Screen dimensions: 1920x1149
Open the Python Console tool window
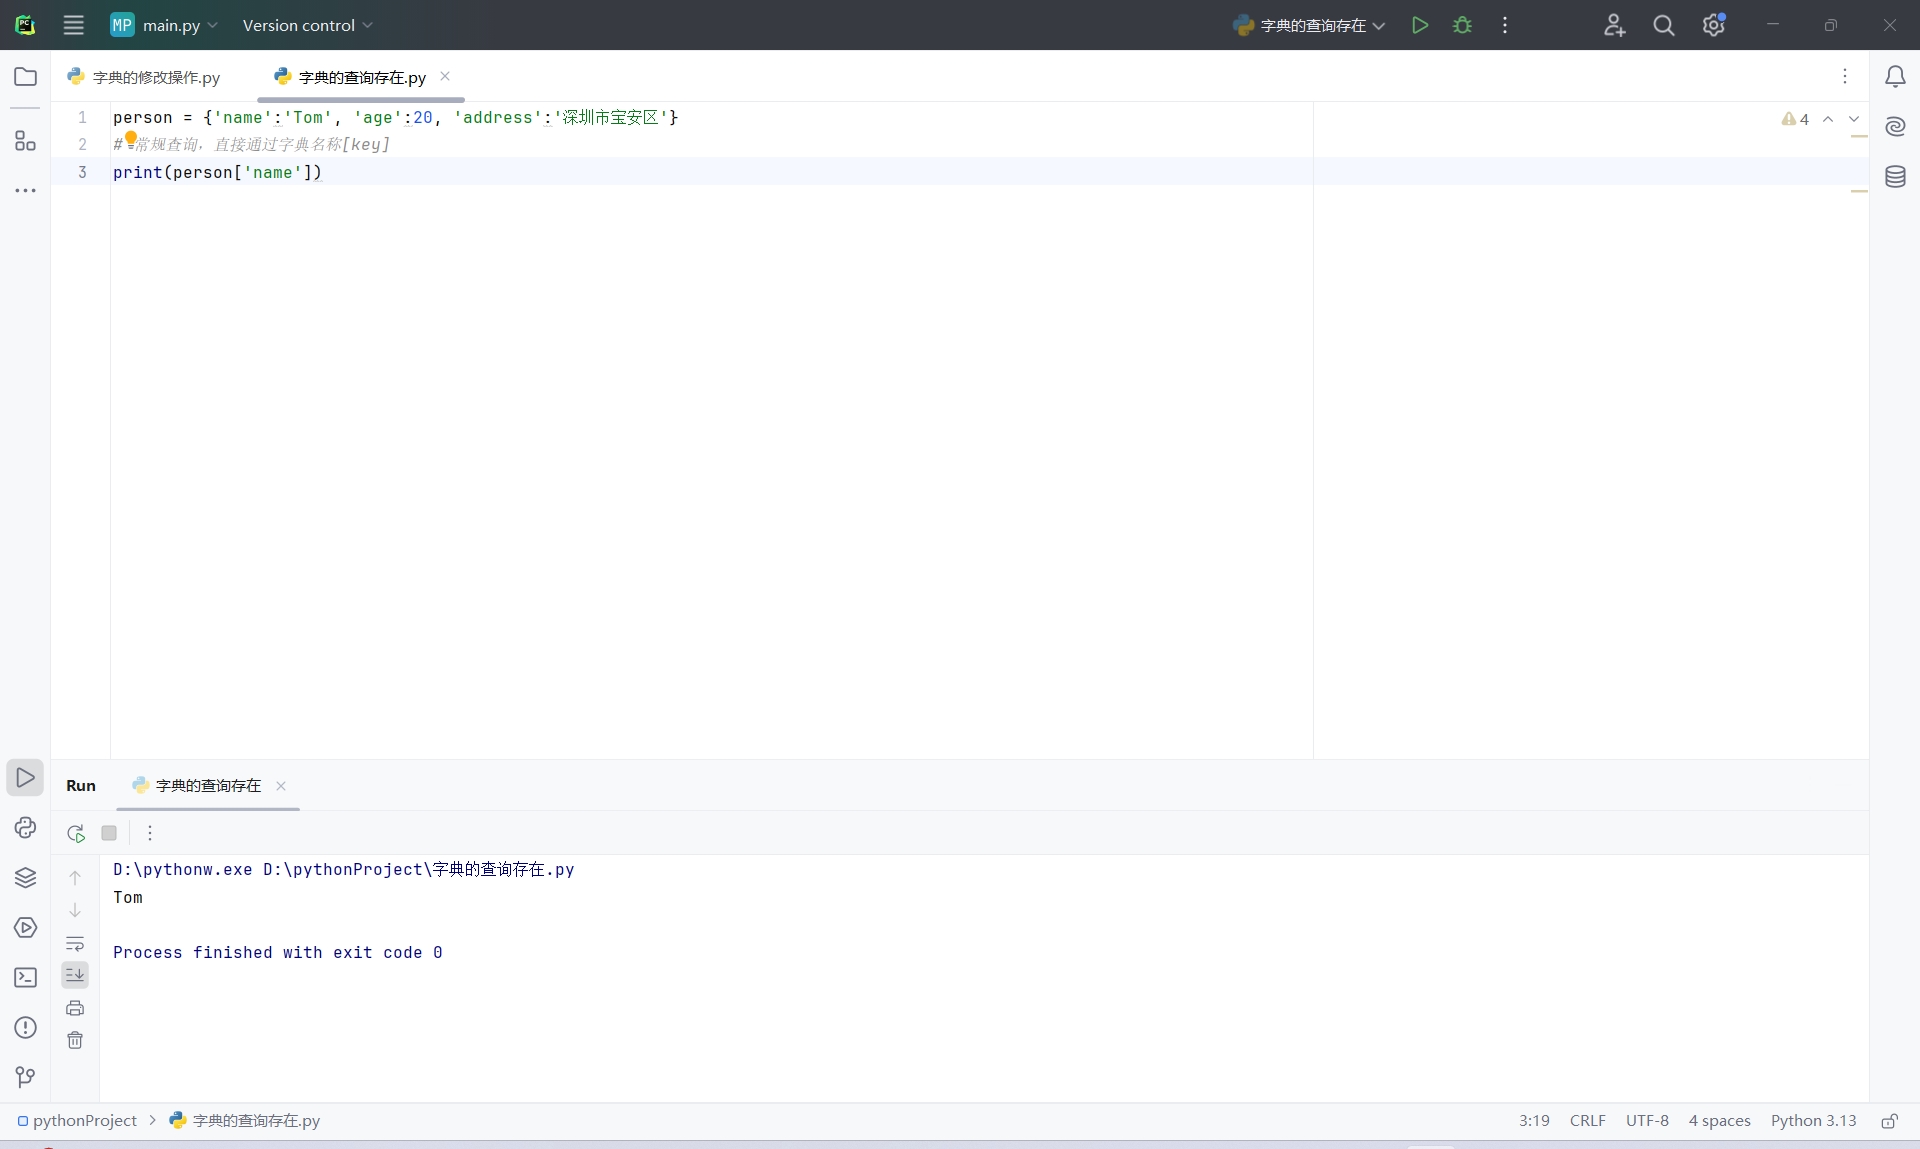point(25,828)
